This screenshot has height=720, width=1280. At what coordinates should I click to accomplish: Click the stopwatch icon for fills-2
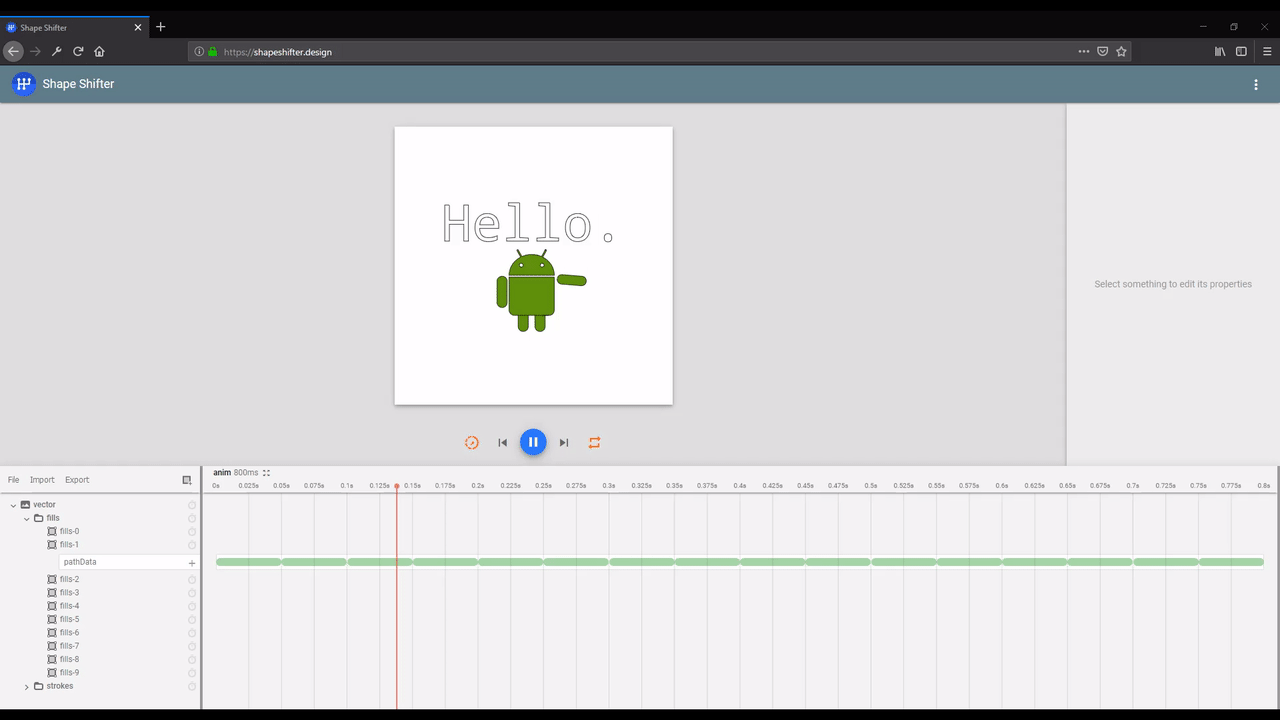(x=192, y=579)
